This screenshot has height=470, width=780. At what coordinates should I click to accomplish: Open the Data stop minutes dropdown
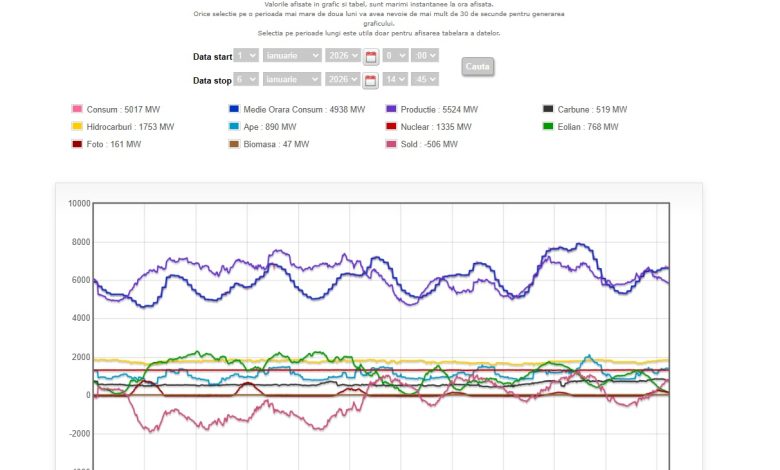(425, 79)
